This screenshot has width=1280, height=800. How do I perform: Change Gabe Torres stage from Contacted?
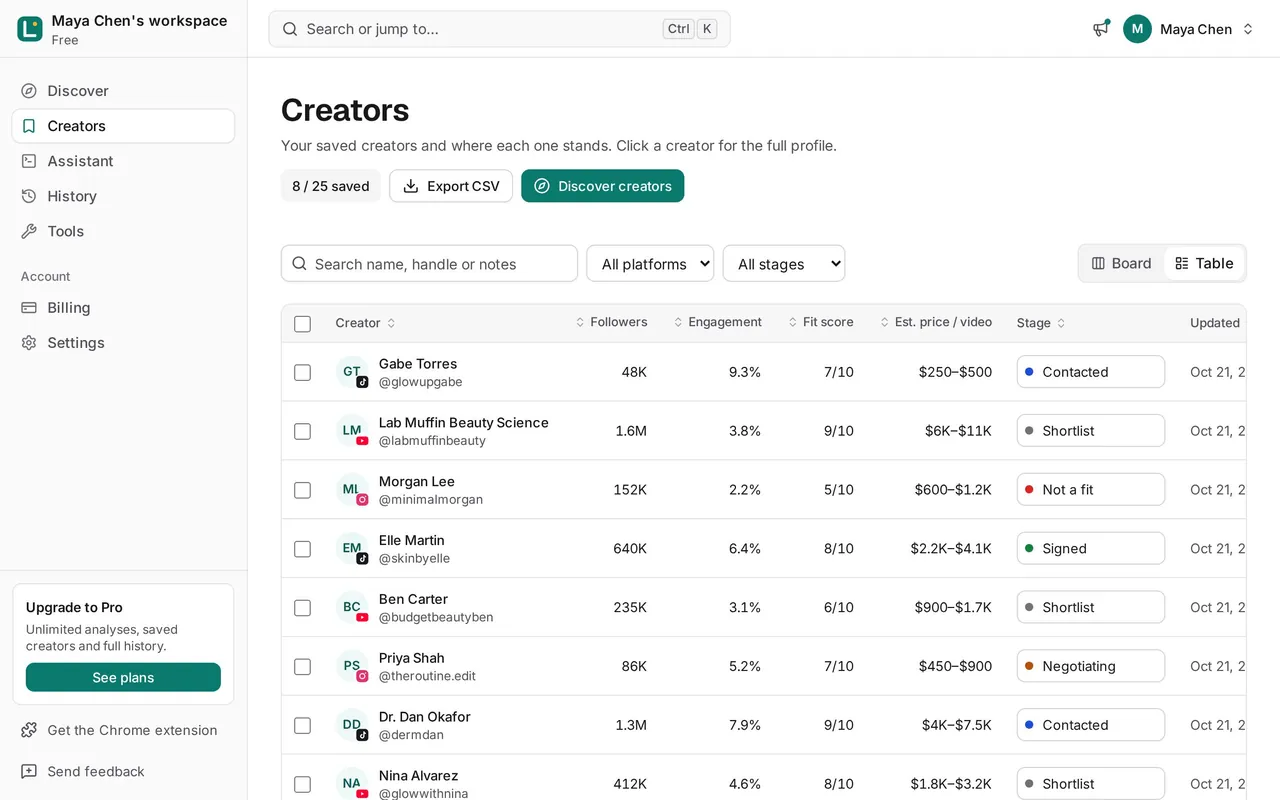pyautogui.click(x=1091, y=372)
